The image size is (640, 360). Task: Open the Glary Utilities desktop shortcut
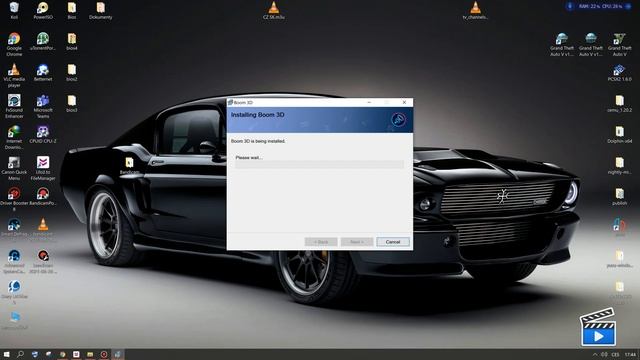tap(14, 292)
